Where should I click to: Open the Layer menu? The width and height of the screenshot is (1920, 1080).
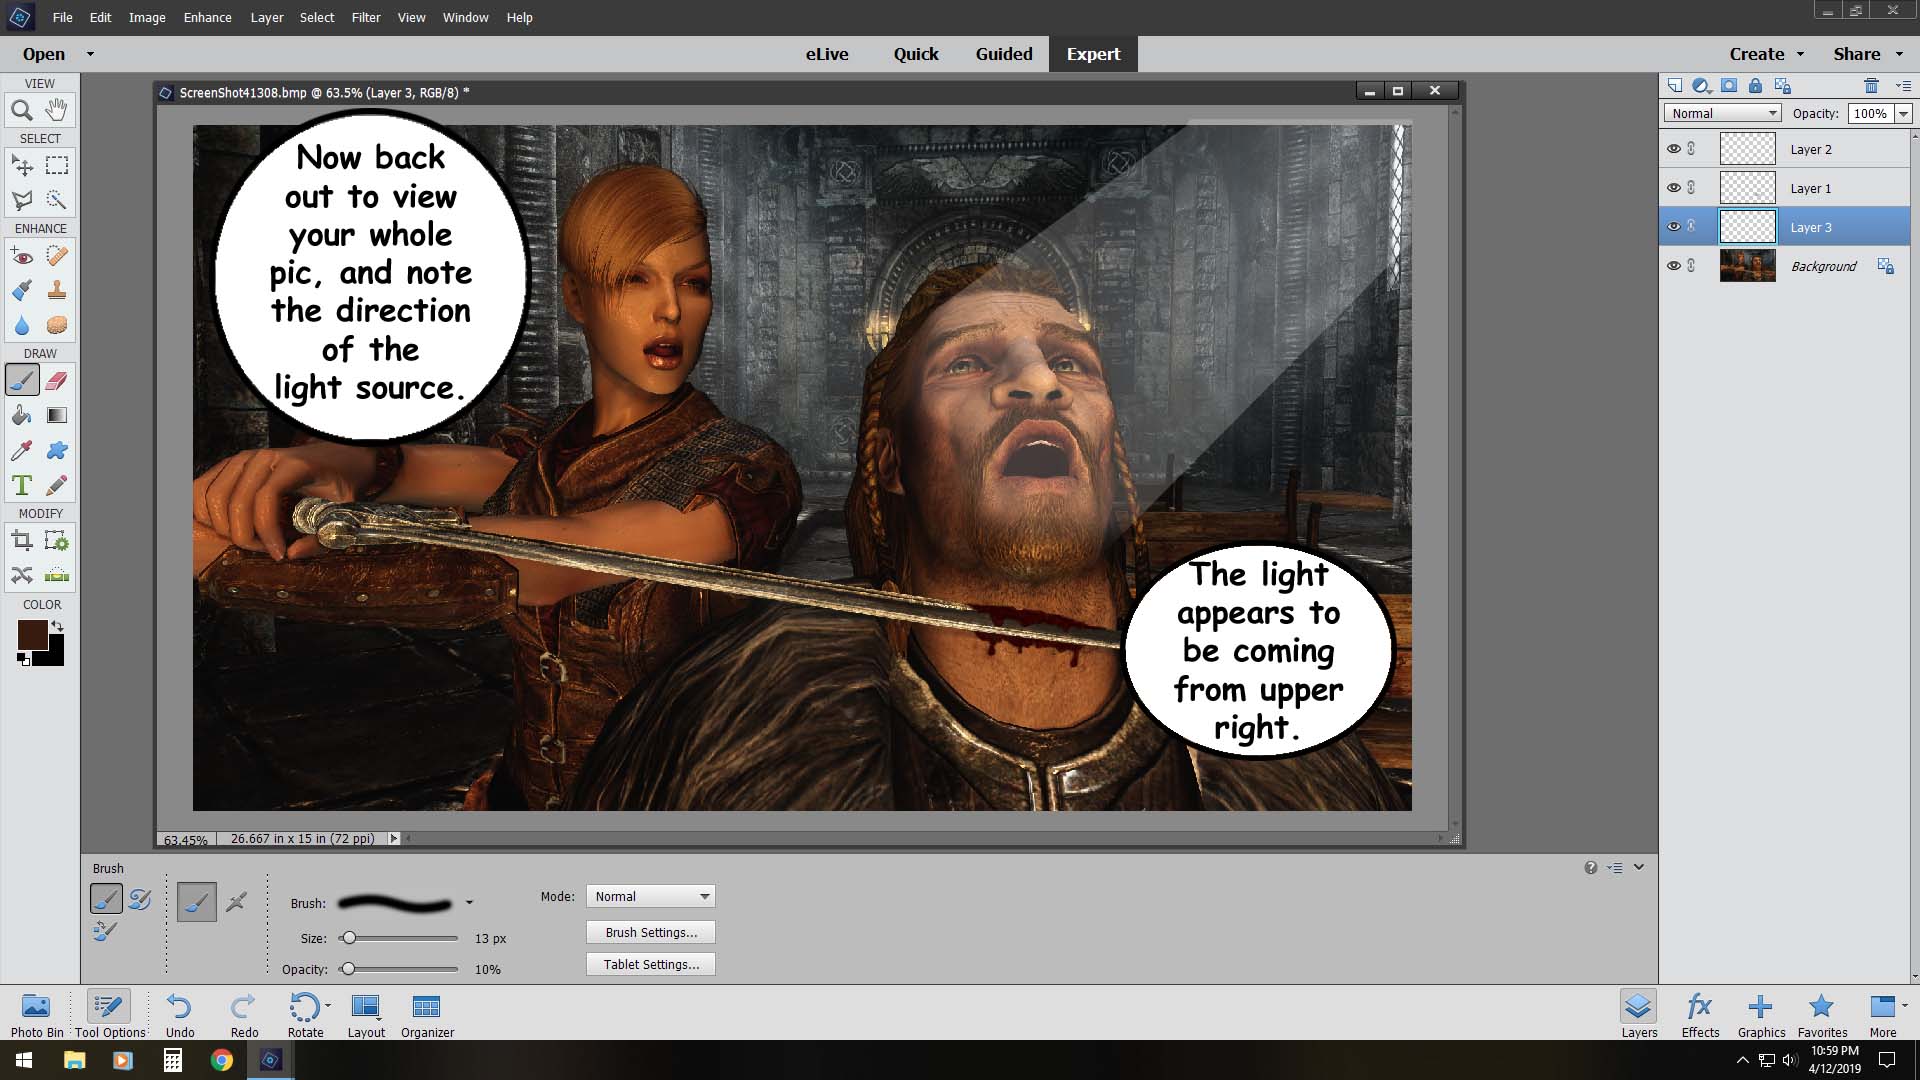(266, 17)
